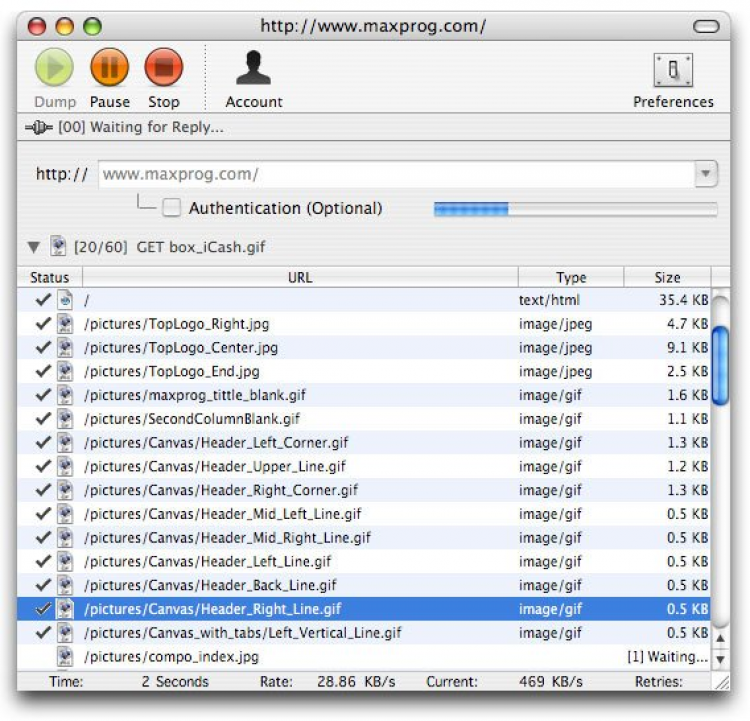The width and height of the screenshot is (750, 721).
Task: Sort the list by Size column
Action: pos(667,277)
